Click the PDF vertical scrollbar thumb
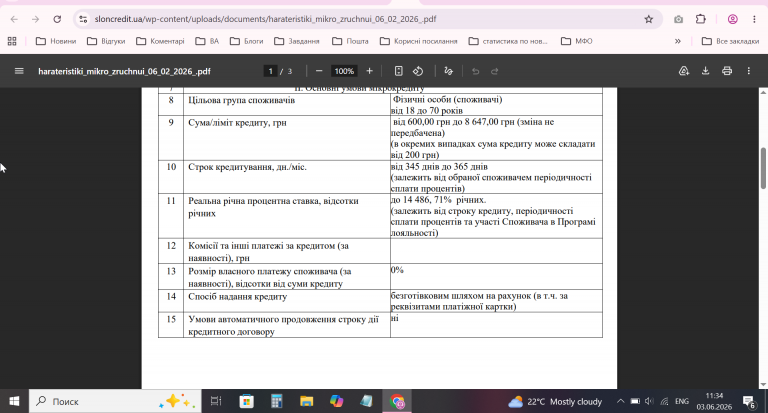This screenshot has width=768, height=413. click(763, 168)
